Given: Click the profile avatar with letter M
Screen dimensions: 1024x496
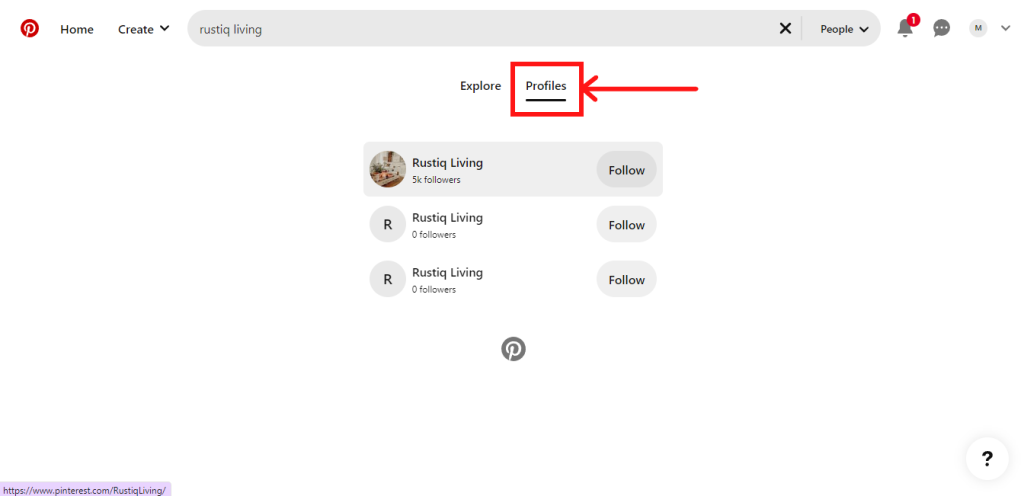Looking at the screenshot, I should point(977,29).
